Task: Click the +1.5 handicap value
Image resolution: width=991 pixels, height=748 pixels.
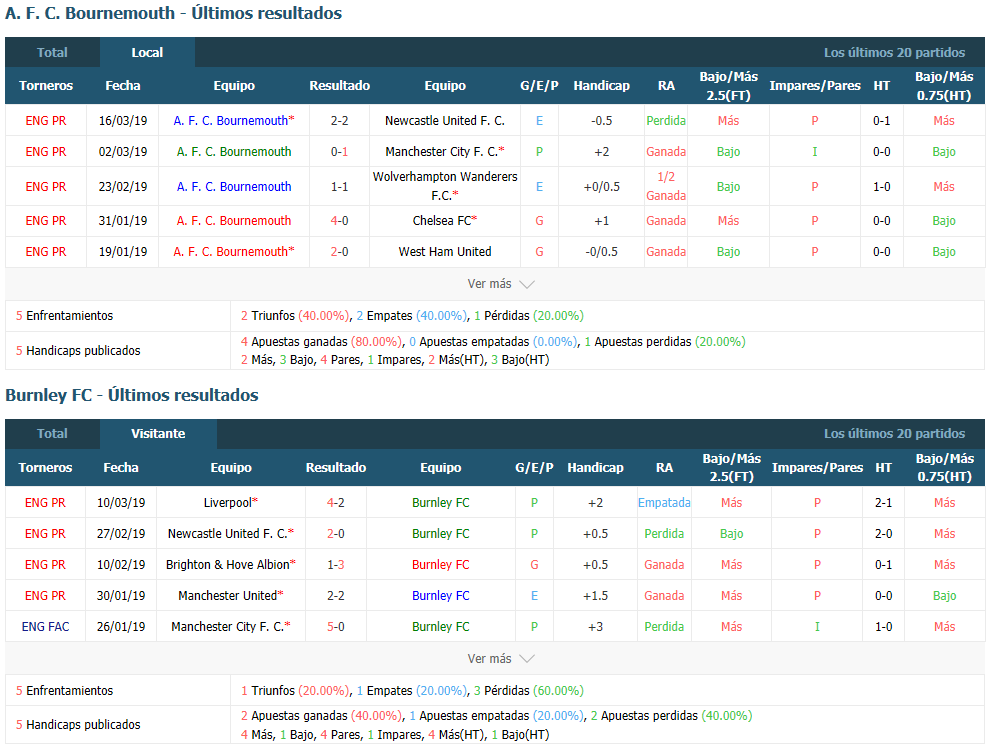Action: (x=595, y=595)
